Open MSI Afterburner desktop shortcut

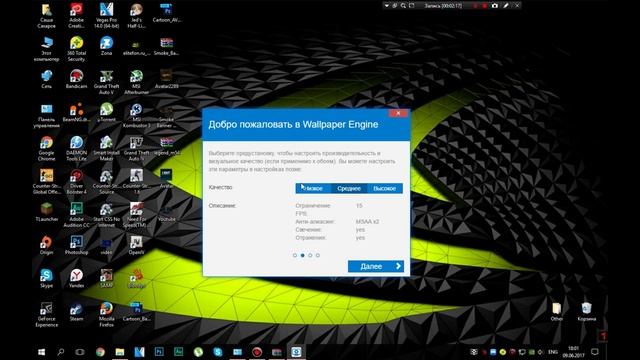pos(136,82)
